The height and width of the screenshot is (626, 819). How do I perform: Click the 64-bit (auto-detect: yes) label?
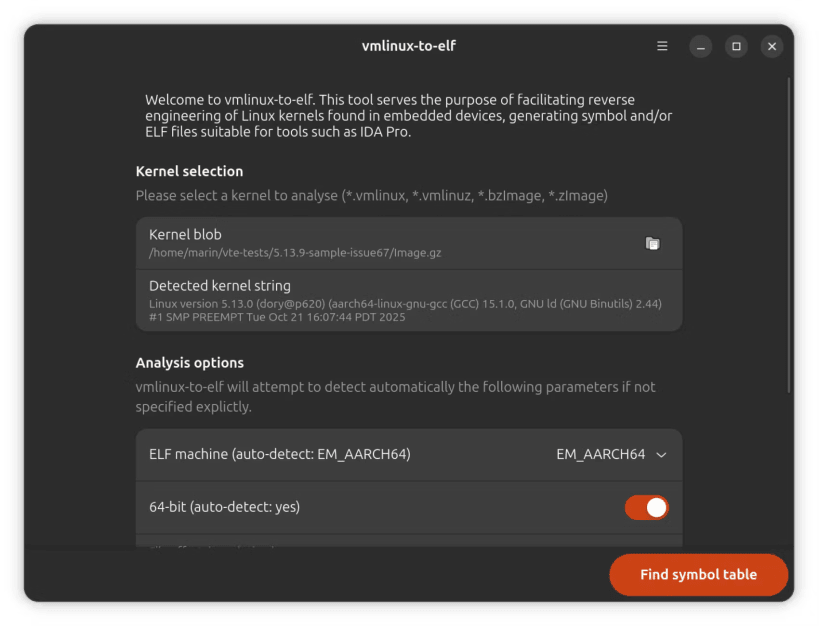coord(225,507)
